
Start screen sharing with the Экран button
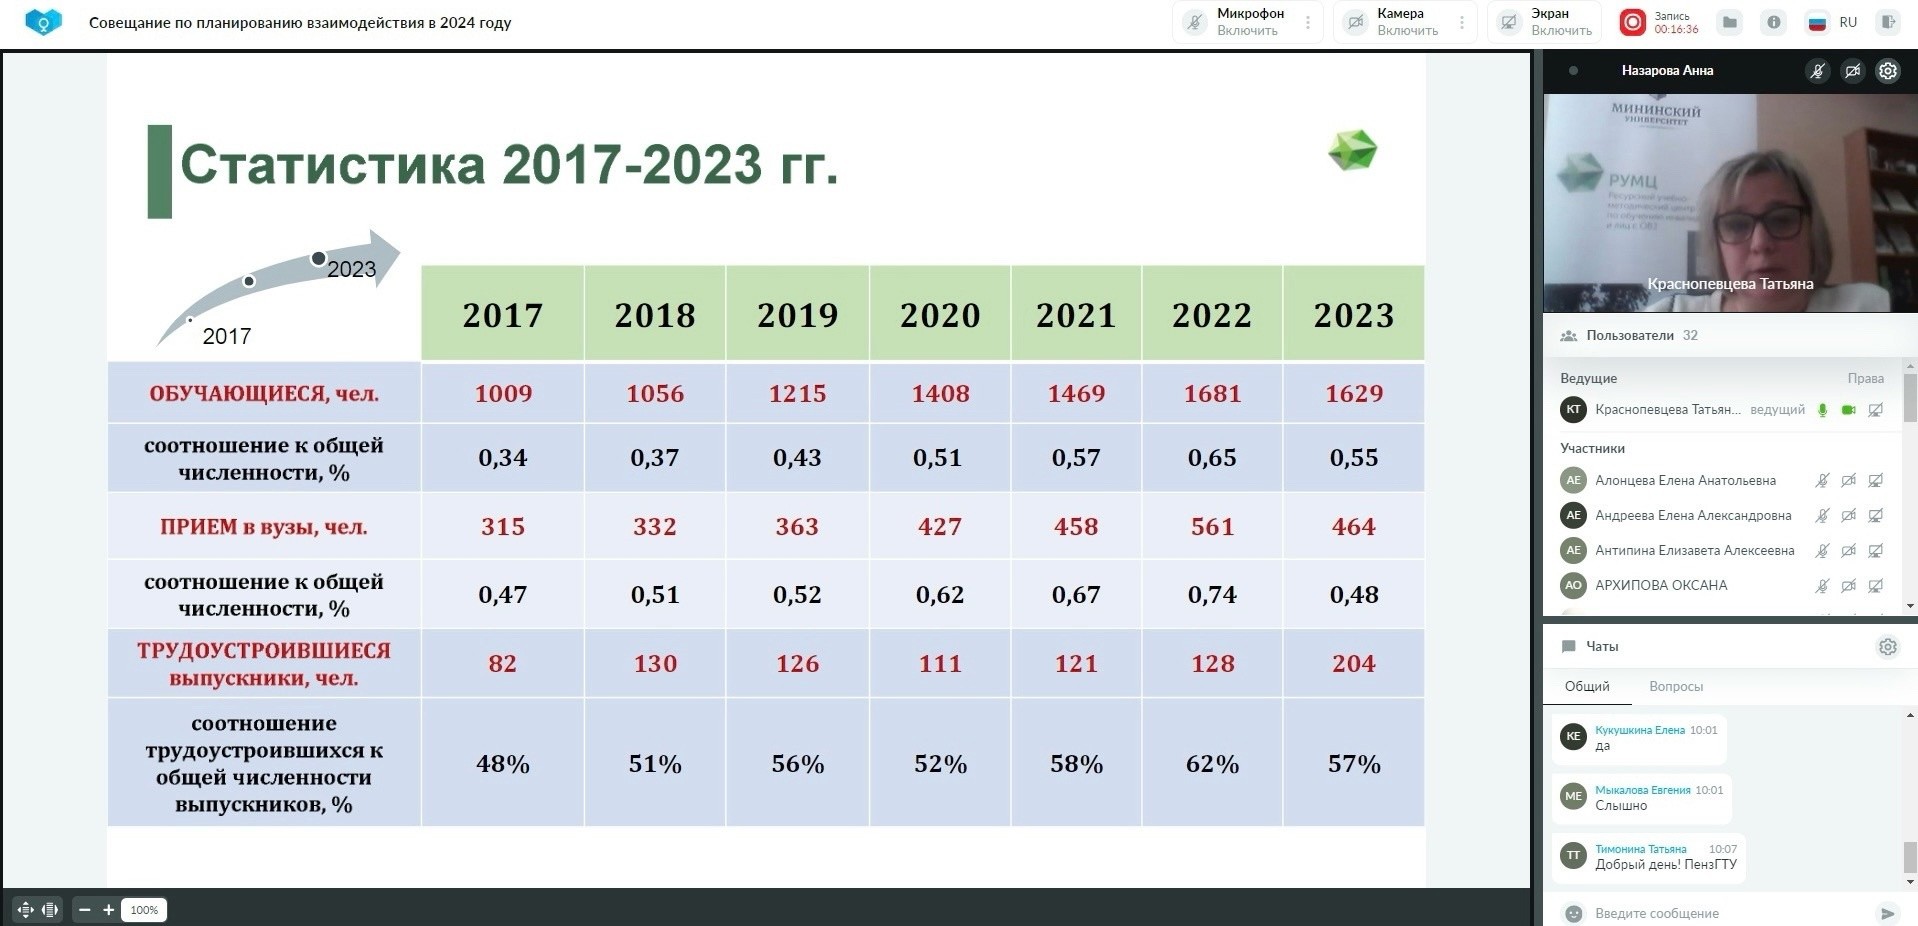(x=1546, y=22)
